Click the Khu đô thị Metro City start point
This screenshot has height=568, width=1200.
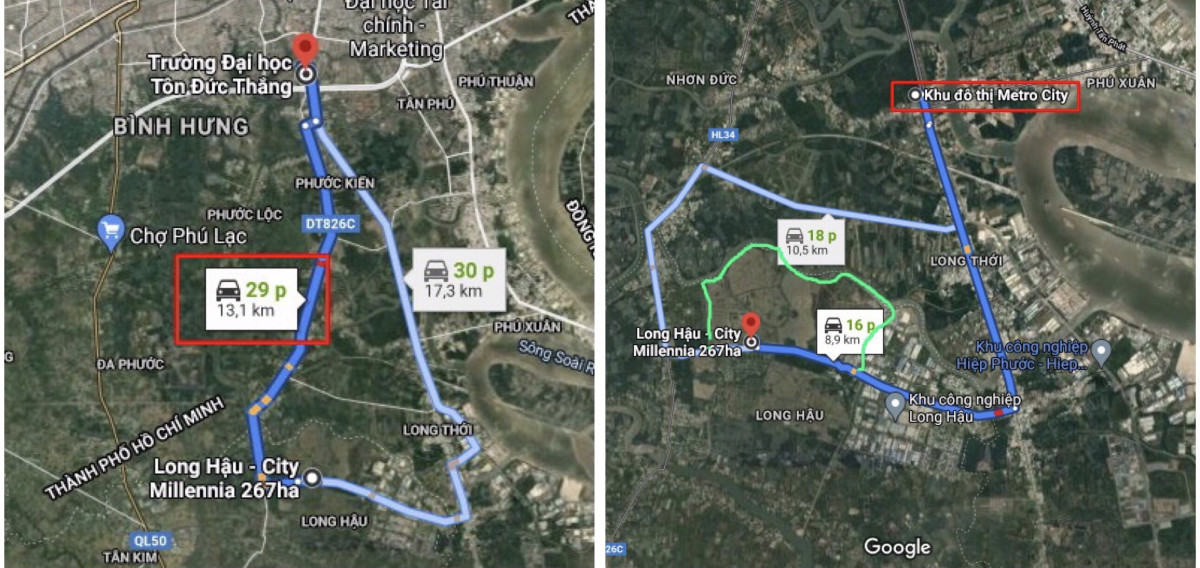coord(915,95)
